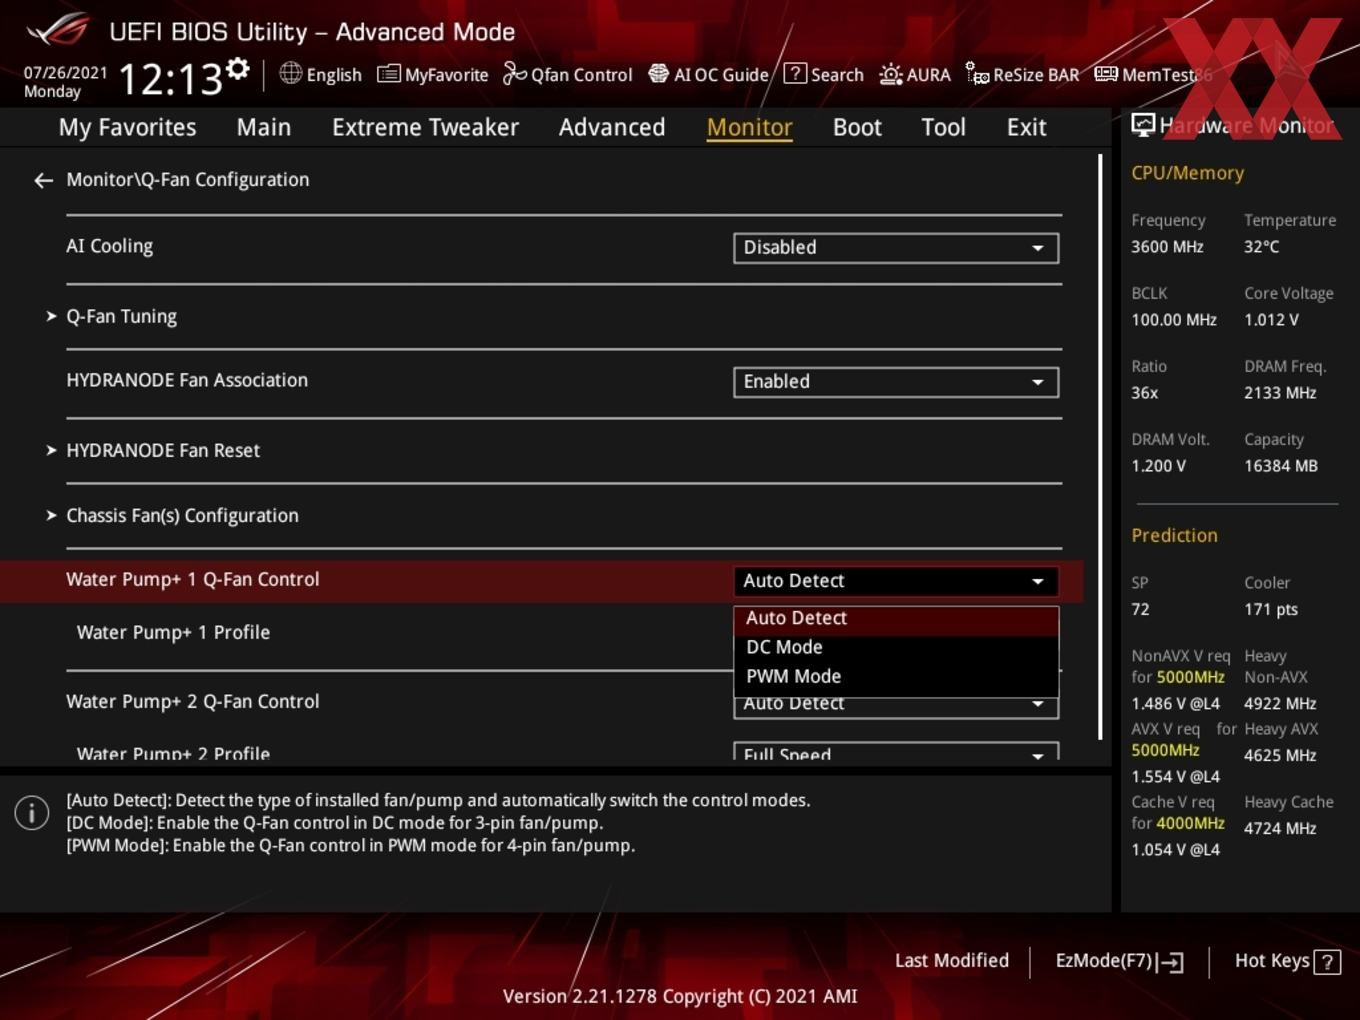
Task: Select Auto Detect in the open list
Action: coord(896,619)
